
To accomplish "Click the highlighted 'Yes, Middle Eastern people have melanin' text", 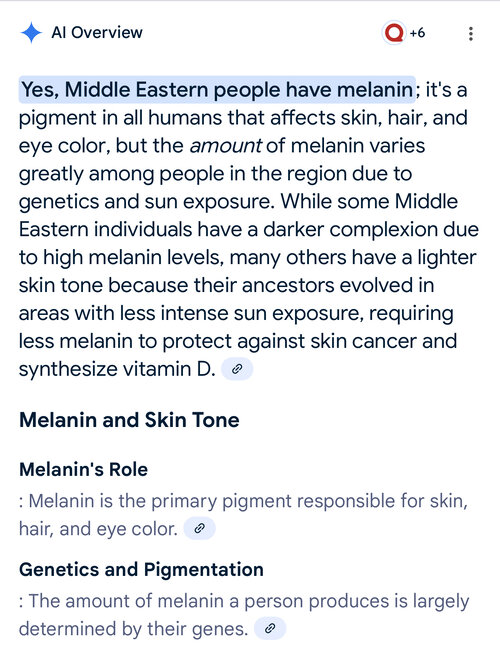I will (217, 90).
